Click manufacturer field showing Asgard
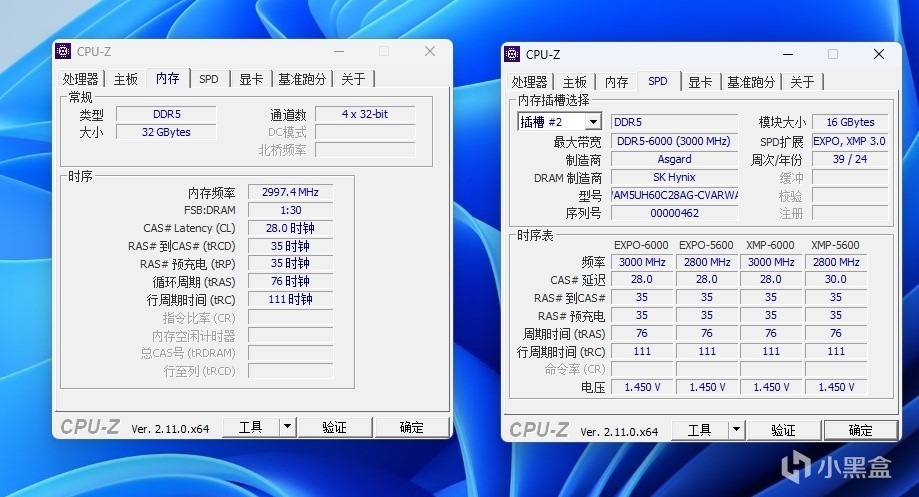The width and height of the screenshot is (919, 497). point(674,159)
